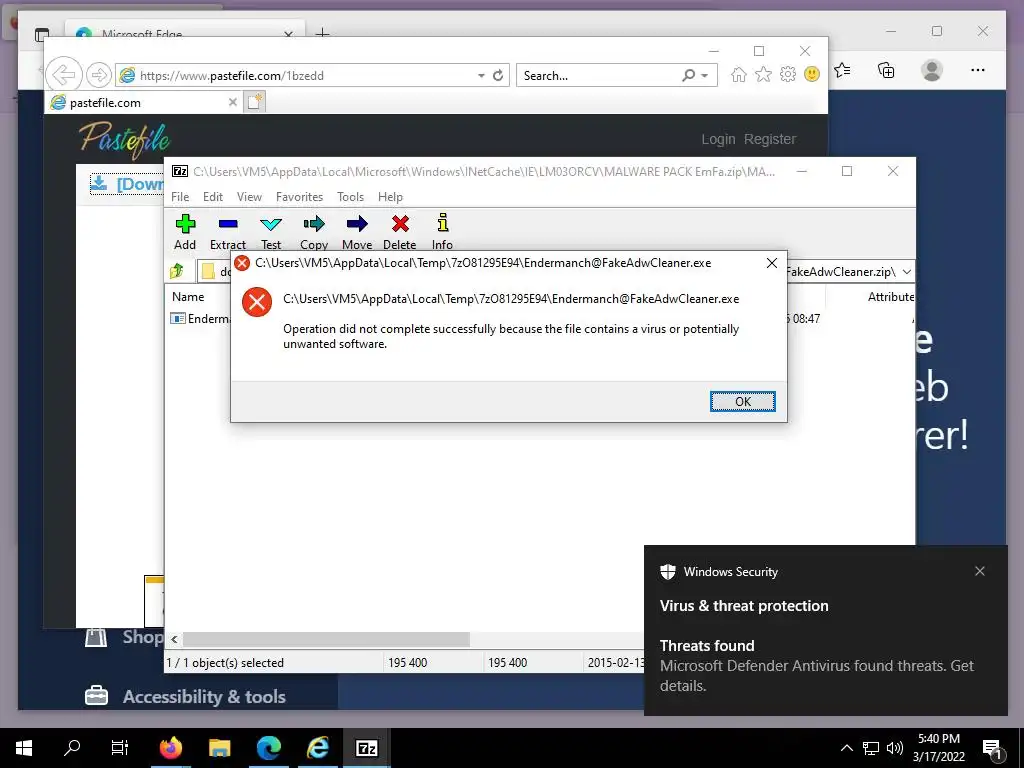The width and height of the screenshot is (1024, 768).
Task: Switch to 7-Zip on the taskbar
Action: 366,748
